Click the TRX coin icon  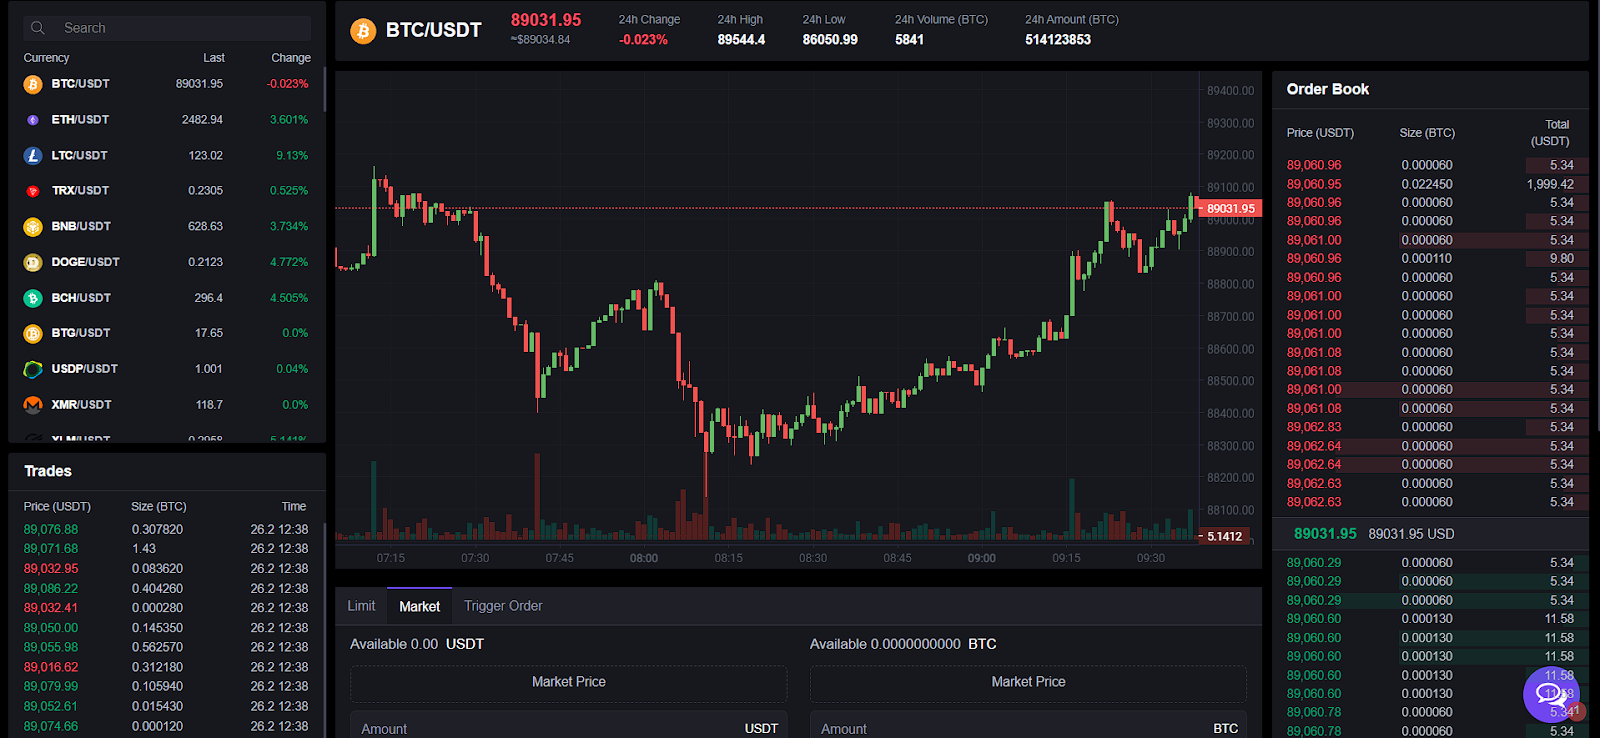[33, 191]
